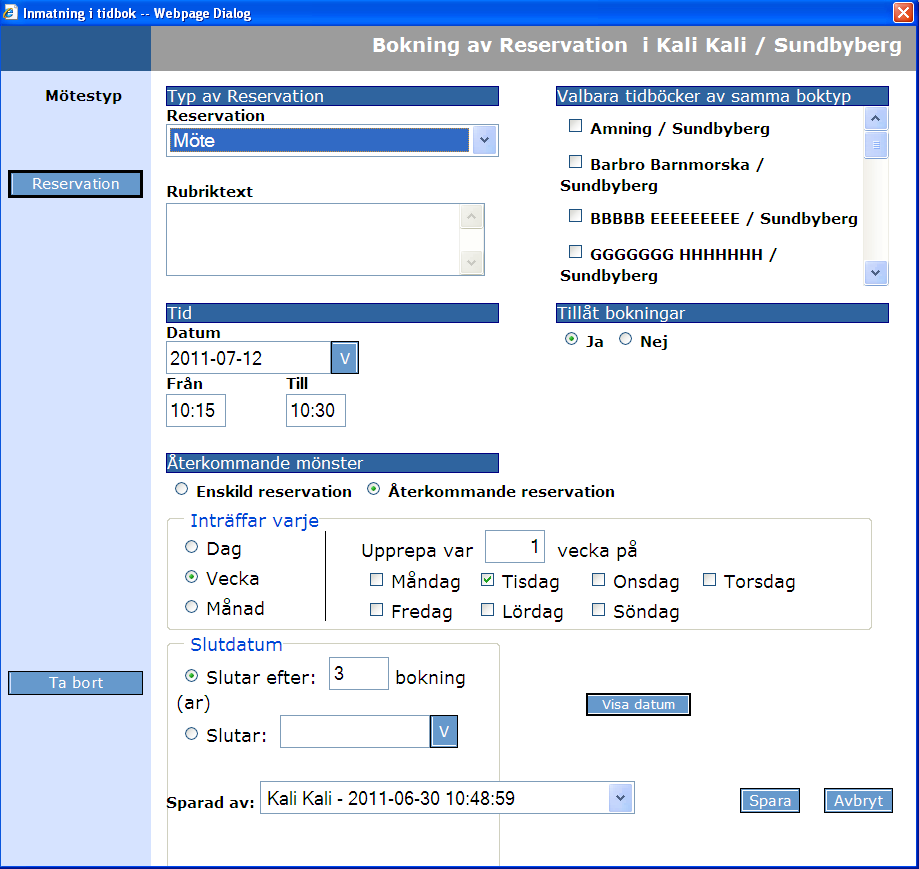Select the Månad recurrence radio button
This screenshot has height=869, width=919.
coord(192,606)
